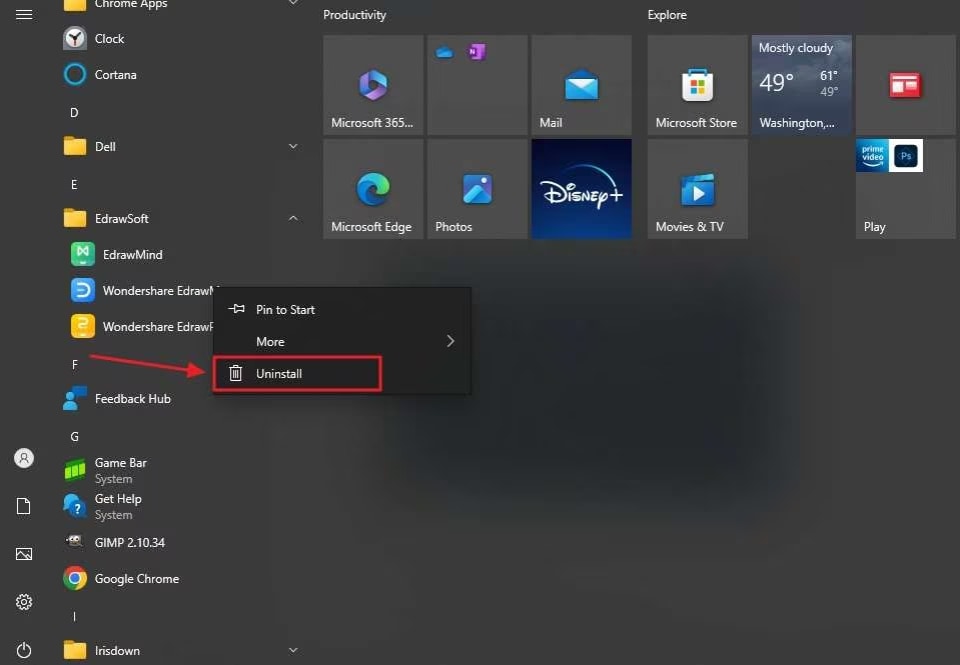
Task: Open Microsoft 365 tile
Action: (x=373, y=85)
